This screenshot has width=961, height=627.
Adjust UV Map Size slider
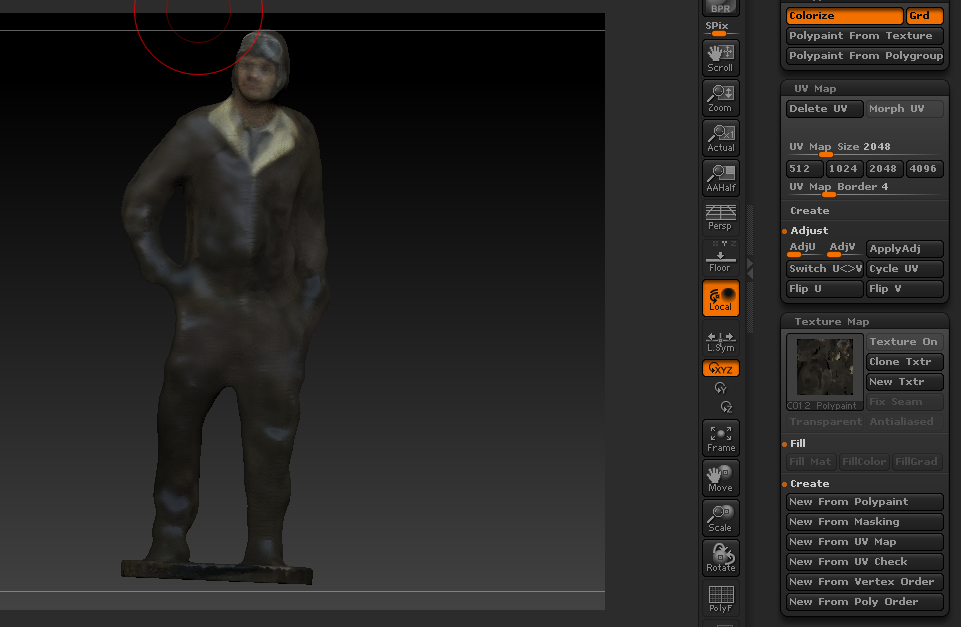pyautogui.click(x=864, y=148)
